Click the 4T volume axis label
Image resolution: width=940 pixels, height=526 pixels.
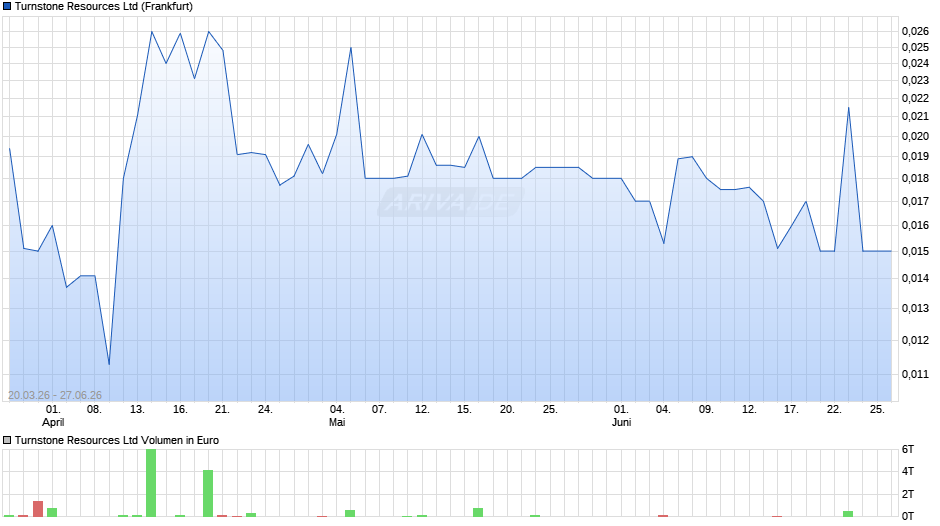click(908, 471)
